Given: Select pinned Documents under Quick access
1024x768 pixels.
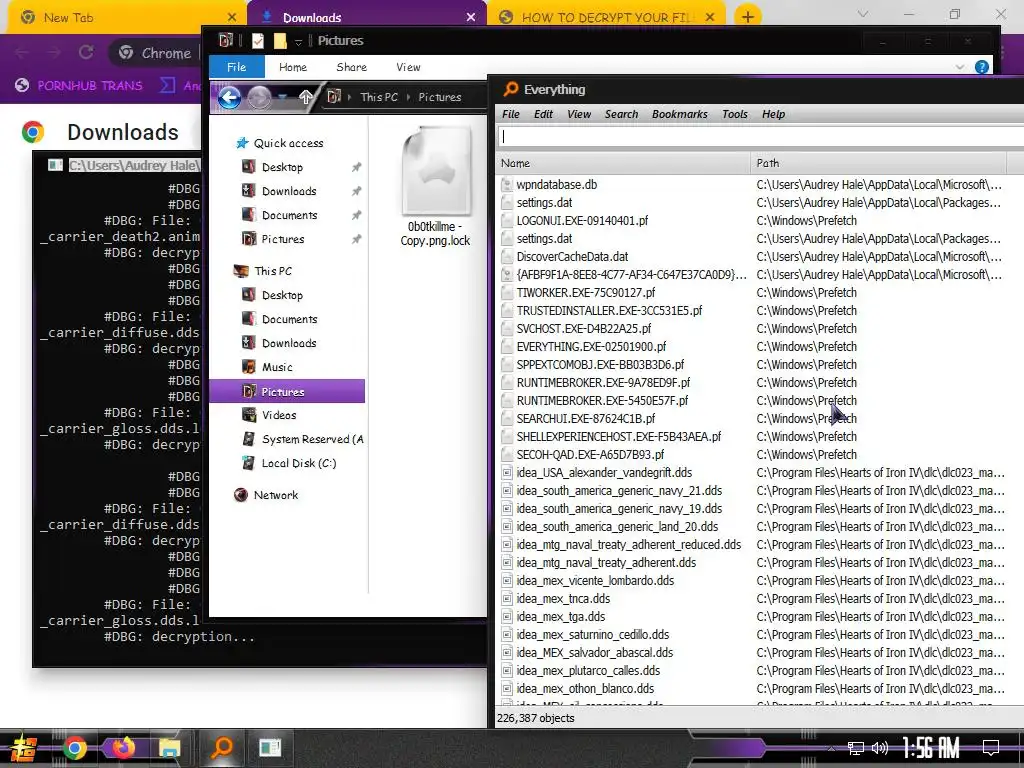Looking at the screenshot, I should [289, 215].
